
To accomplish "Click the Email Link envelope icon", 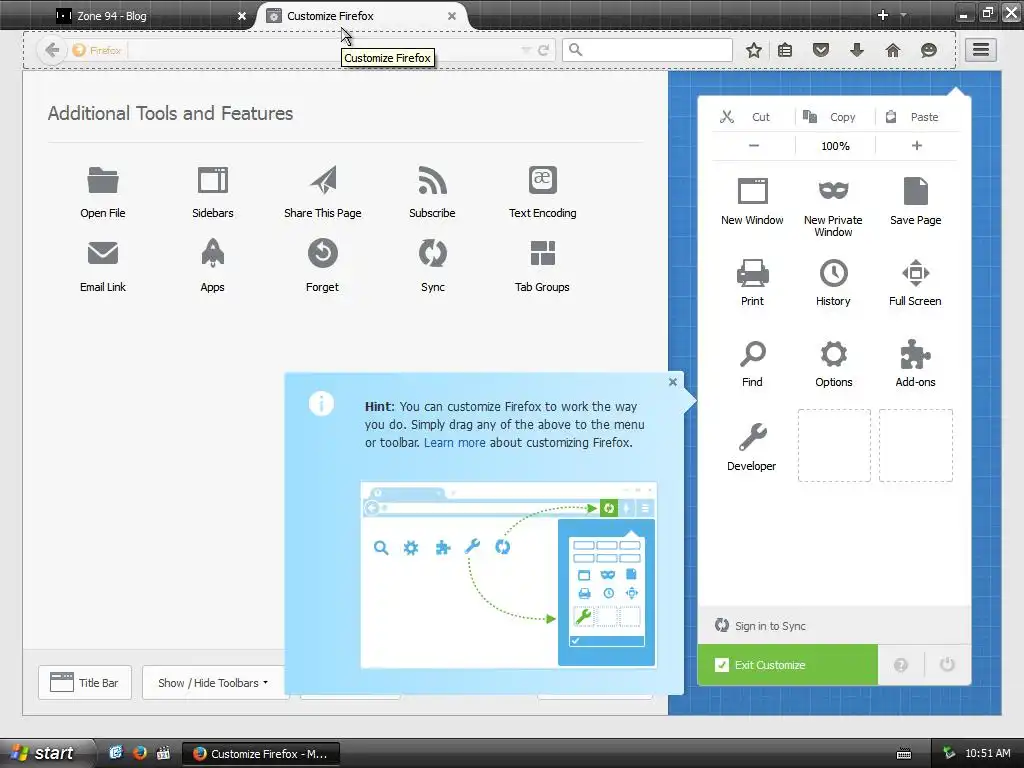I will 103,253.
